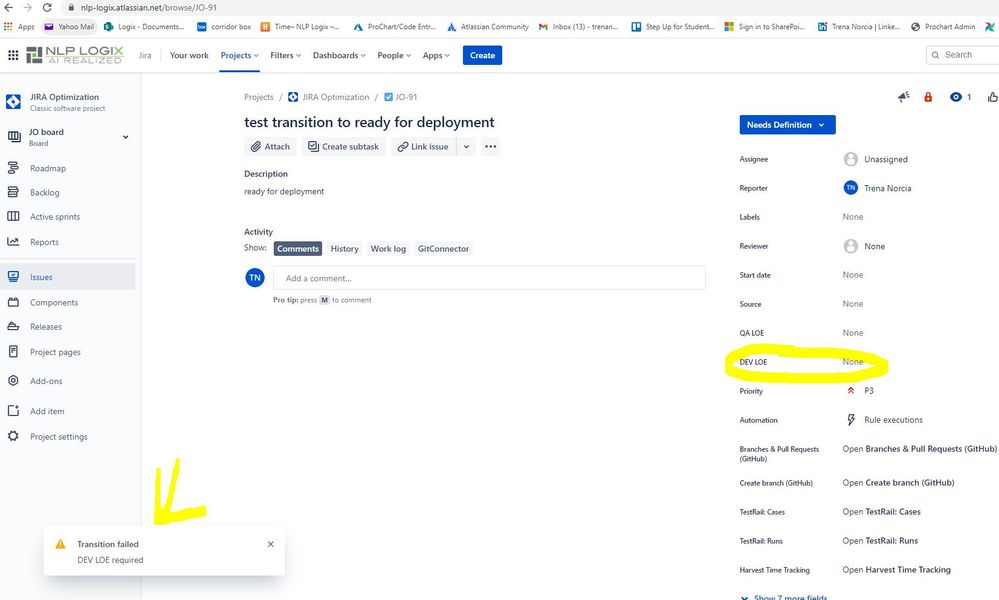Open TestRail: Runs link
The width and height of the screenshot is (999, 600).
[x=880, y=540]
